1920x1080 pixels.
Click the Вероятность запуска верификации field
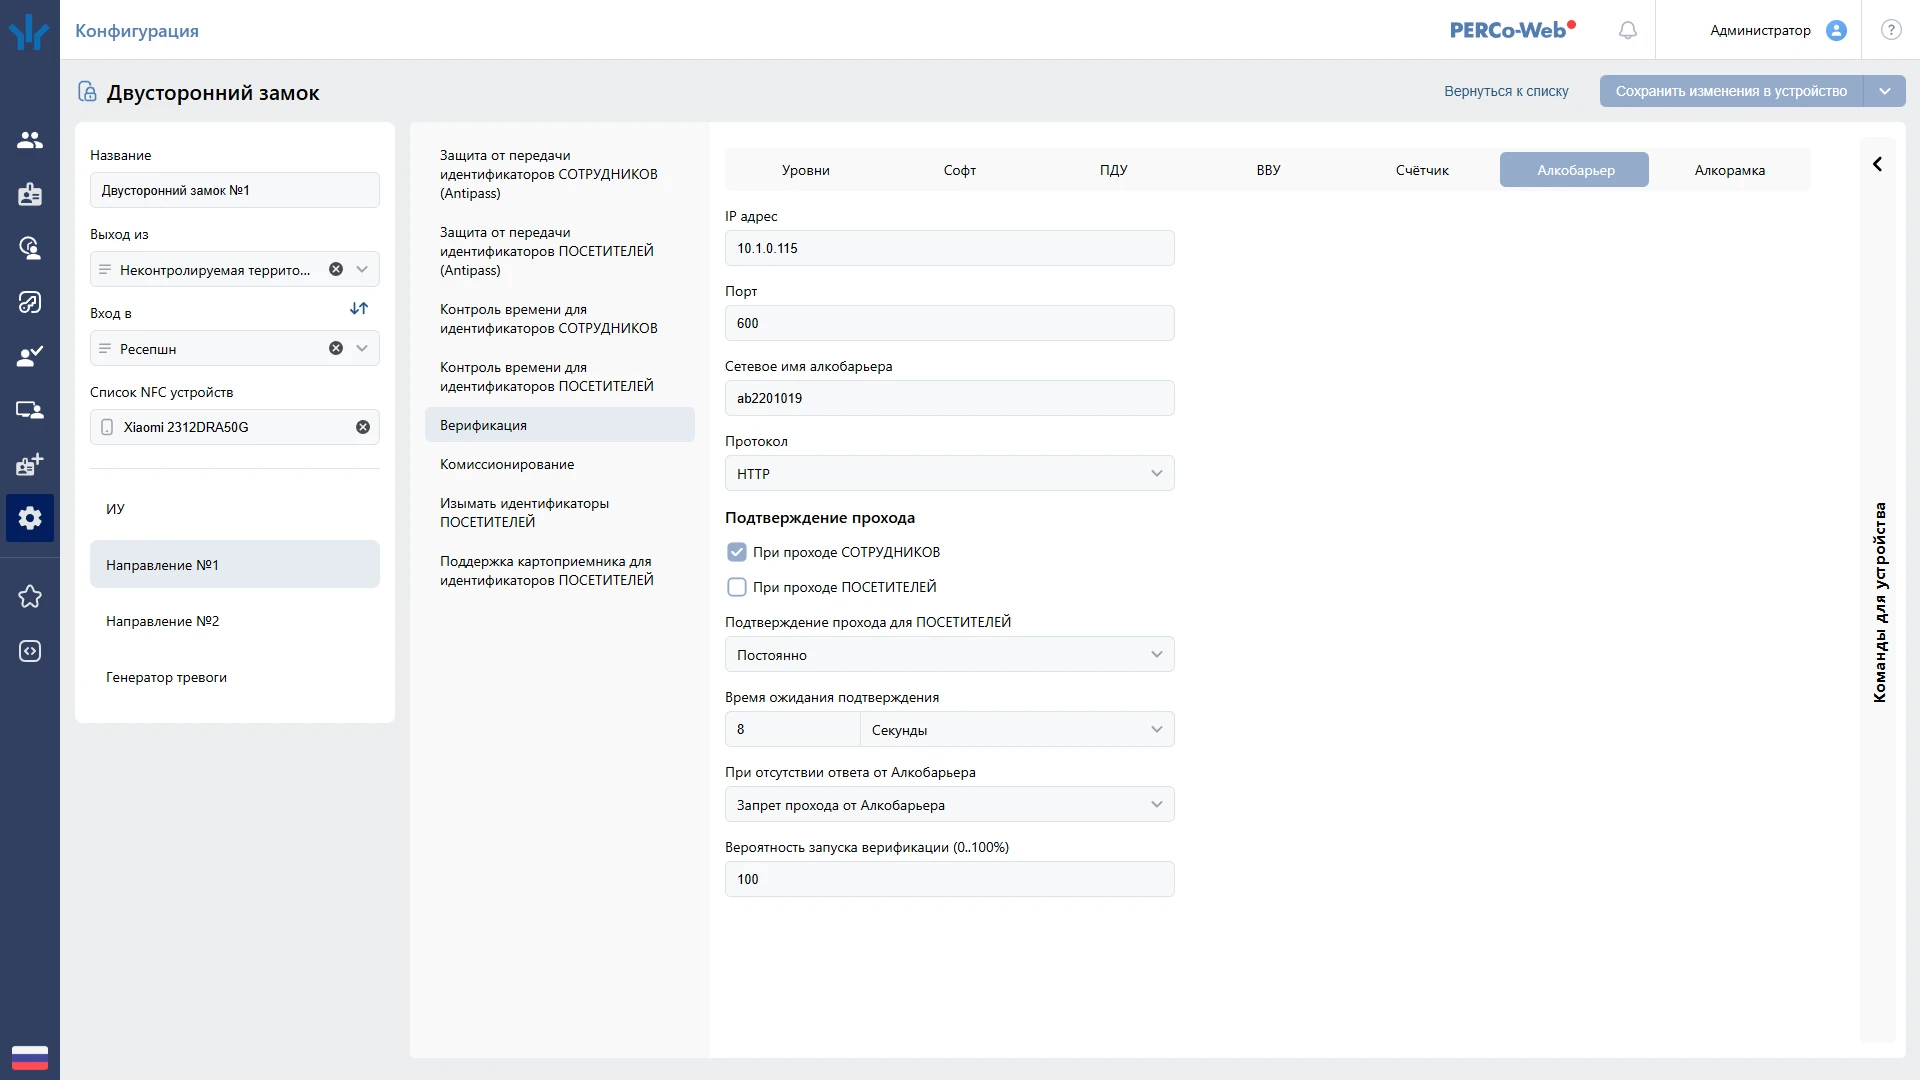[x=949, y=879]
